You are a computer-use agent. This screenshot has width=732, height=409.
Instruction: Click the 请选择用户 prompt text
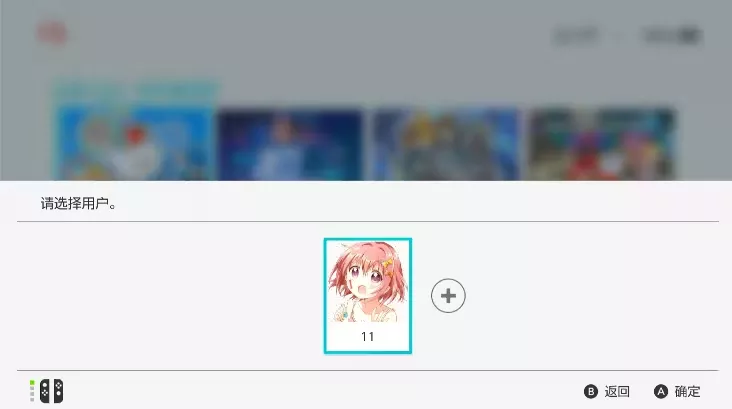pyautogui.click(x=78, y=204)
